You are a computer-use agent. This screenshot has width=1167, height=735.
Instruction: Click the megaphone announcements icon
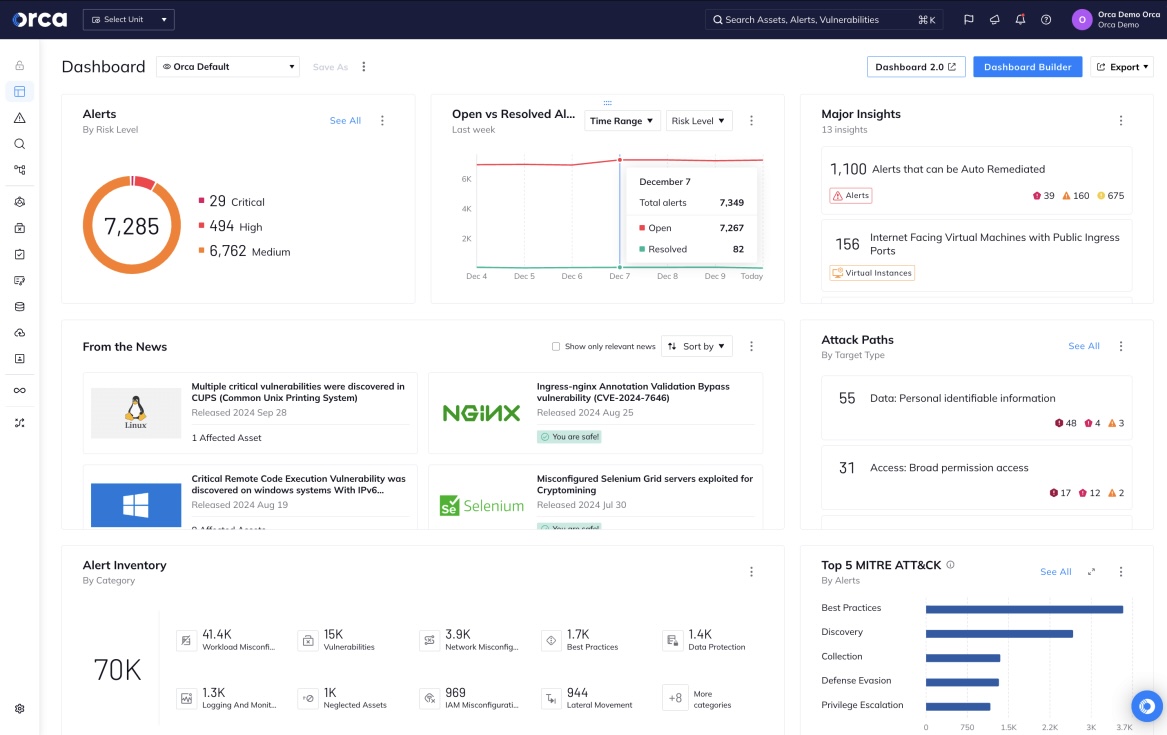tap(994, 19)
